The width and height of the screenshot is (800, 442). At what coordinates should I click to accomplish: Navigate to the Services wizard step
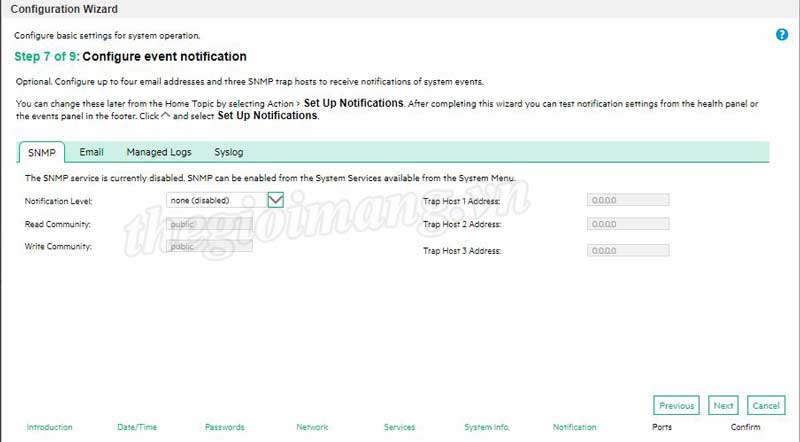click(399, 428)
